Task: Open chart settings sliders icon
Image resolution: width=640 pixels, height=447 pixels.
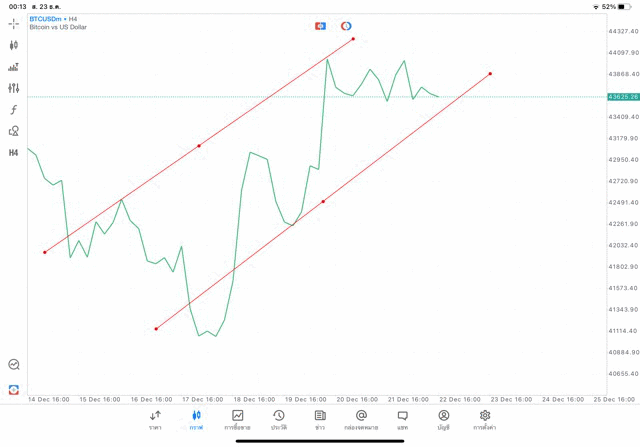Action: tap(14, 88)
